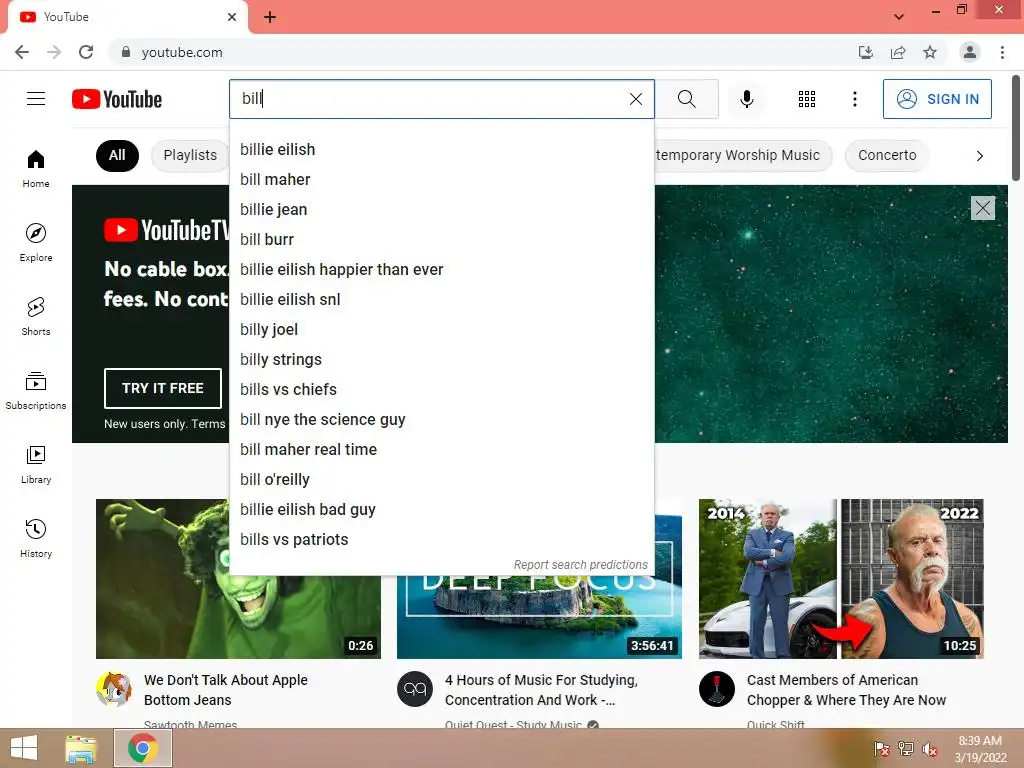This screenshot has height=768, width=1024.
Task: Choose suggestion bills vs chiefs
Action: [441, 390]
